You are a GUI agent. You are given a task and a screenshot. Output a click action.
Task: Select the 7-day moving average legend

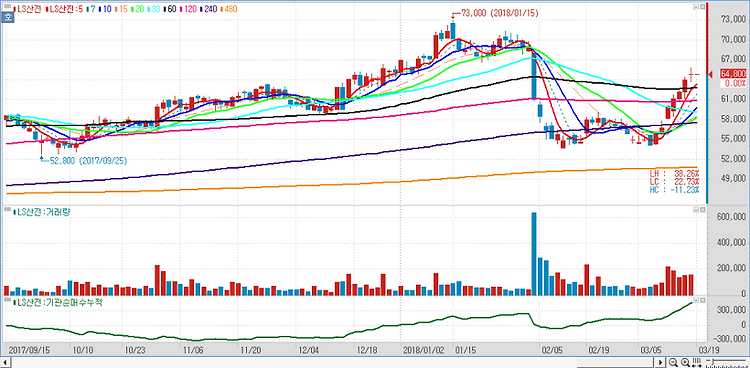click(91, 9)
